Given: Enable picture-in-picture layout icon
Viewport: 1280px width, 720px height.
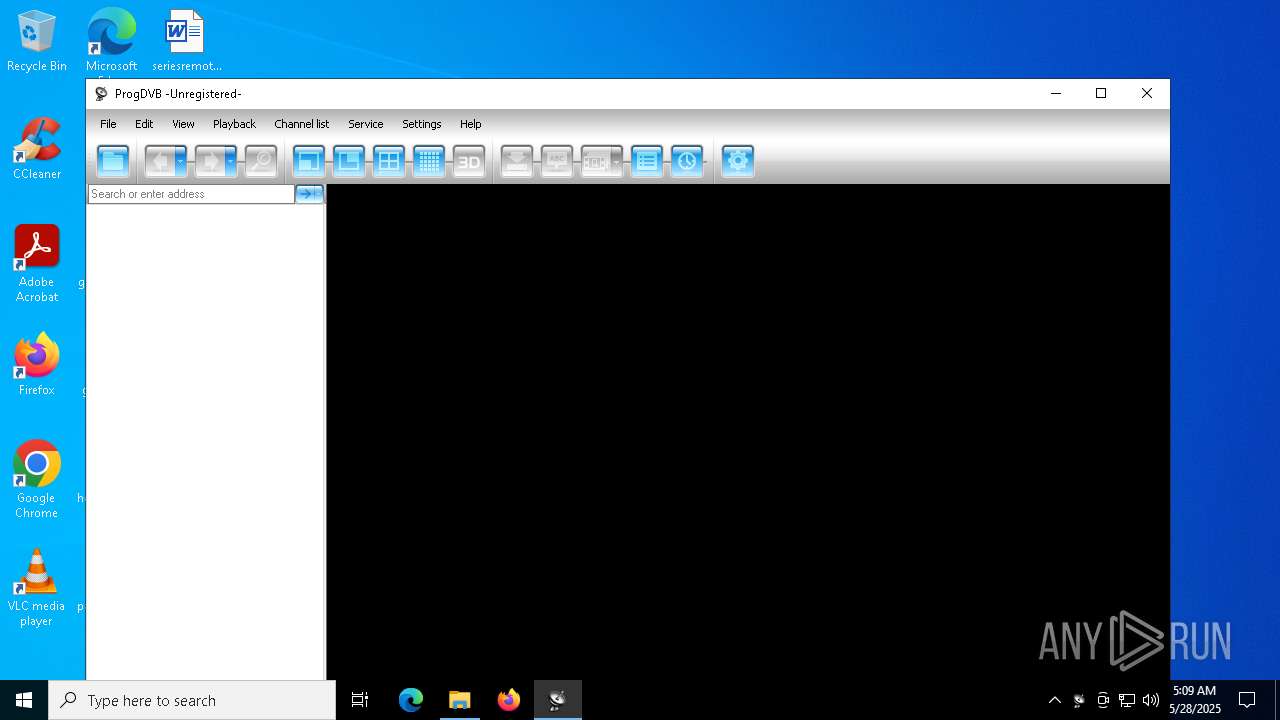Looking at the screenshot, I should coord(349,161).
